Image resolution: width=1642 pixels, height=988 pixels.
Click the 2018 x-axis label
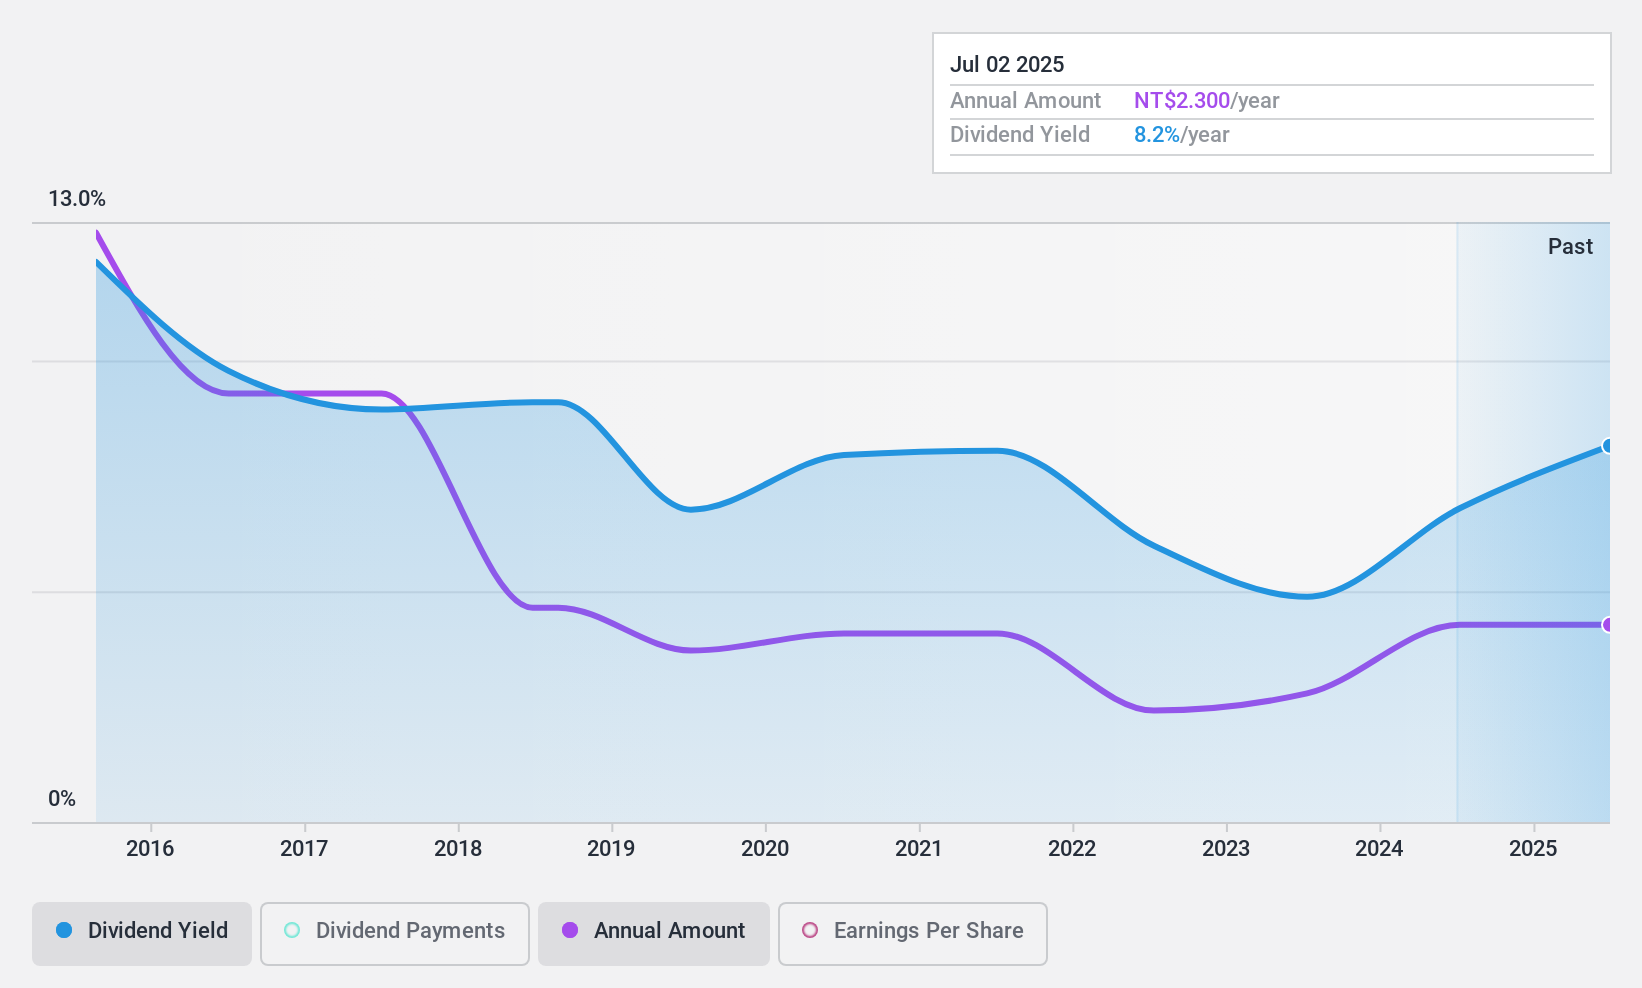[458, 849]
